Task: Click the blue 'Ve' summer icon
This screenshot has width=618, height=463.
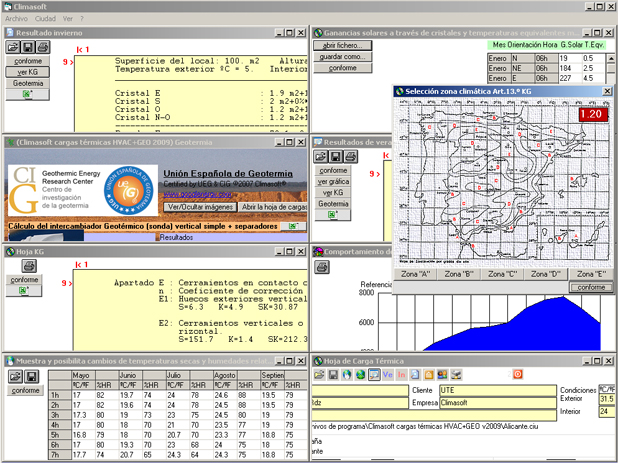Action: [x=387, y=375]
